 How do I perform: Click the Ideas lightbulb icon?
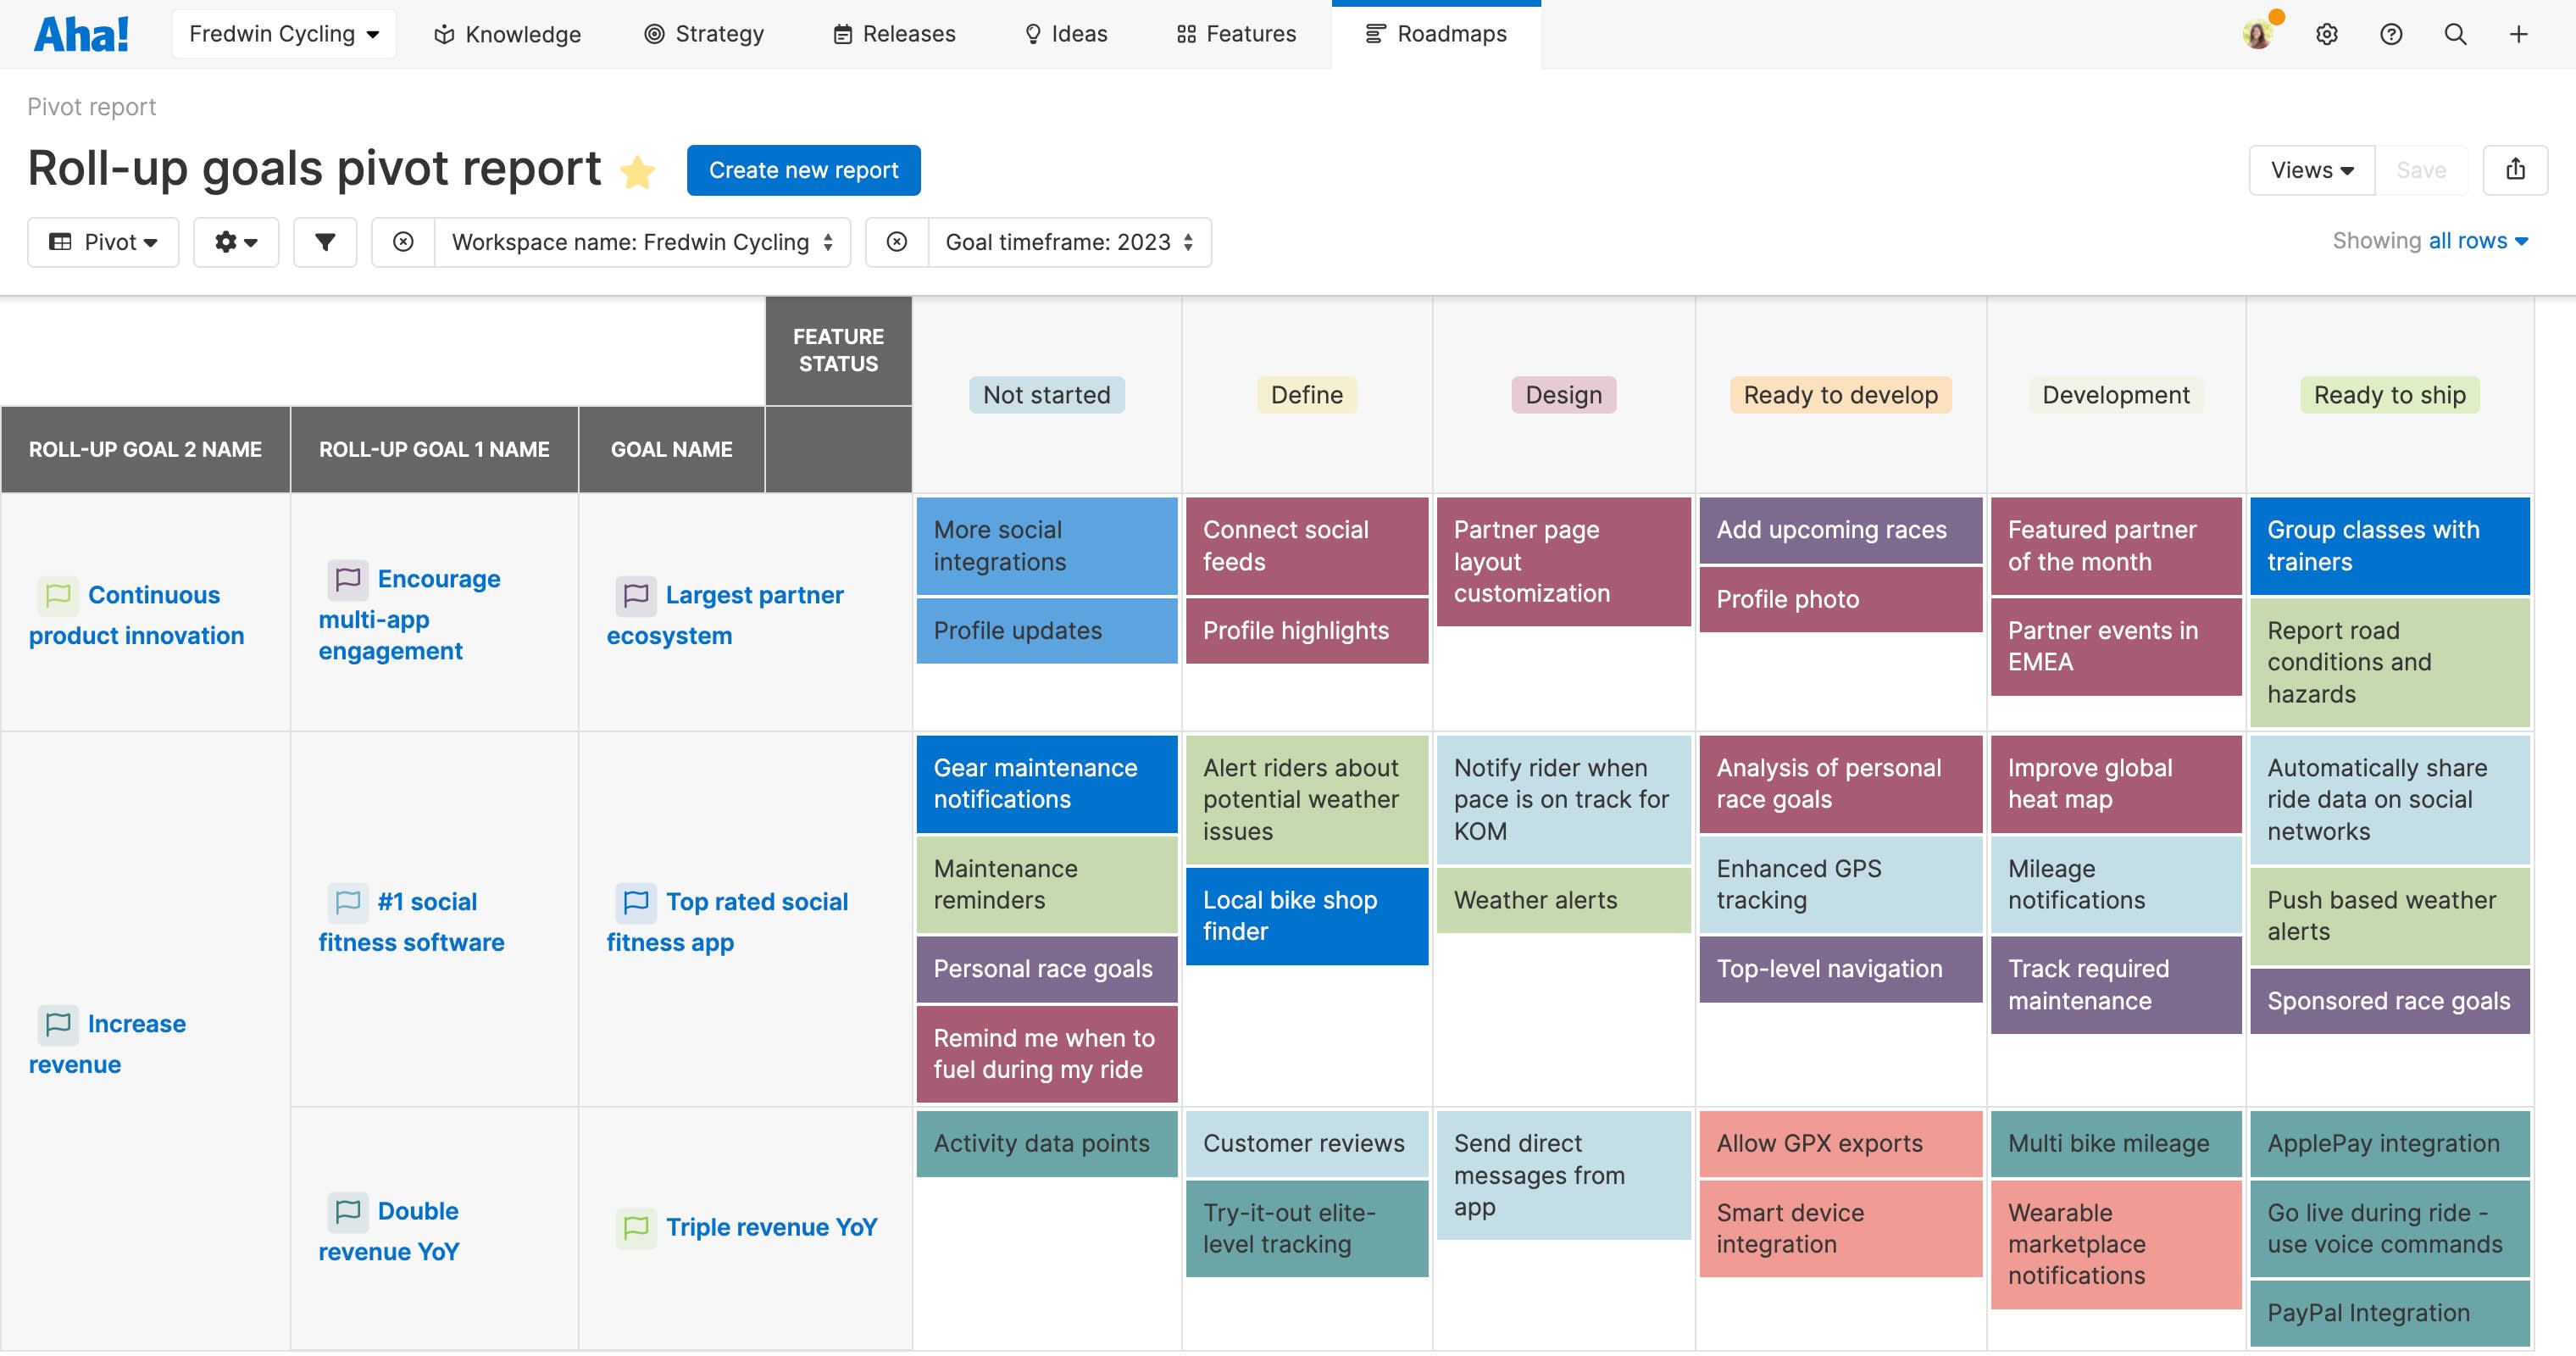coord(1033,33)
